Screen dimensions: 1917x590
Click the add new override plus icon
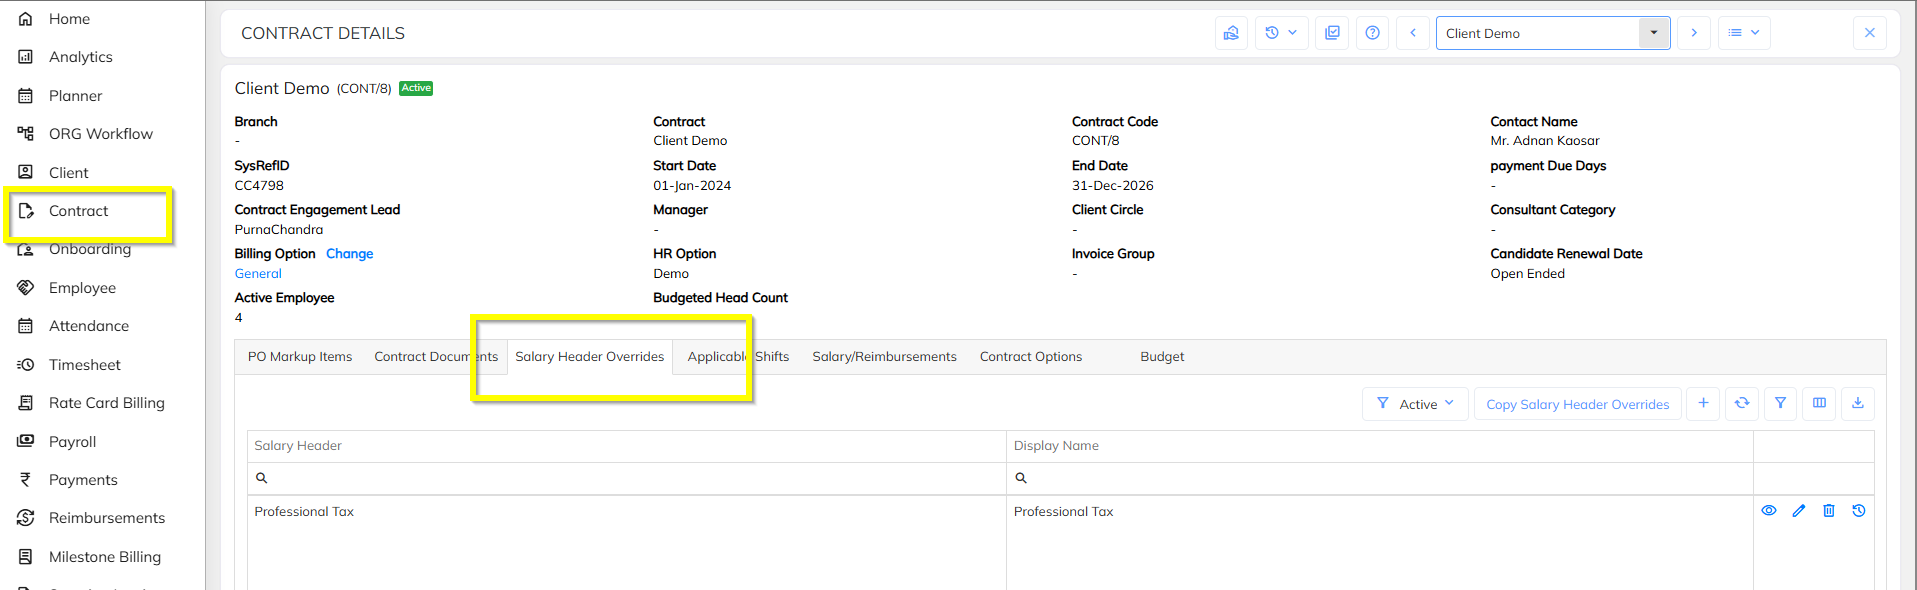point(1703,403)
